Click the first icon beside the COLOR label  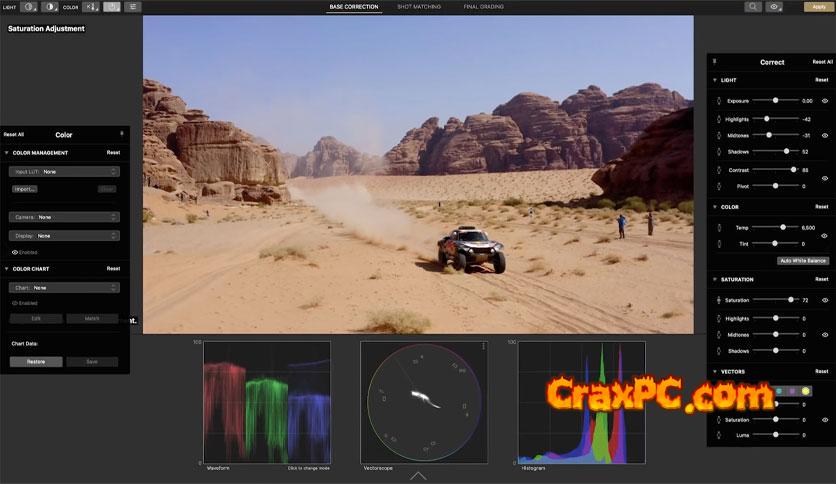point(90,7)
